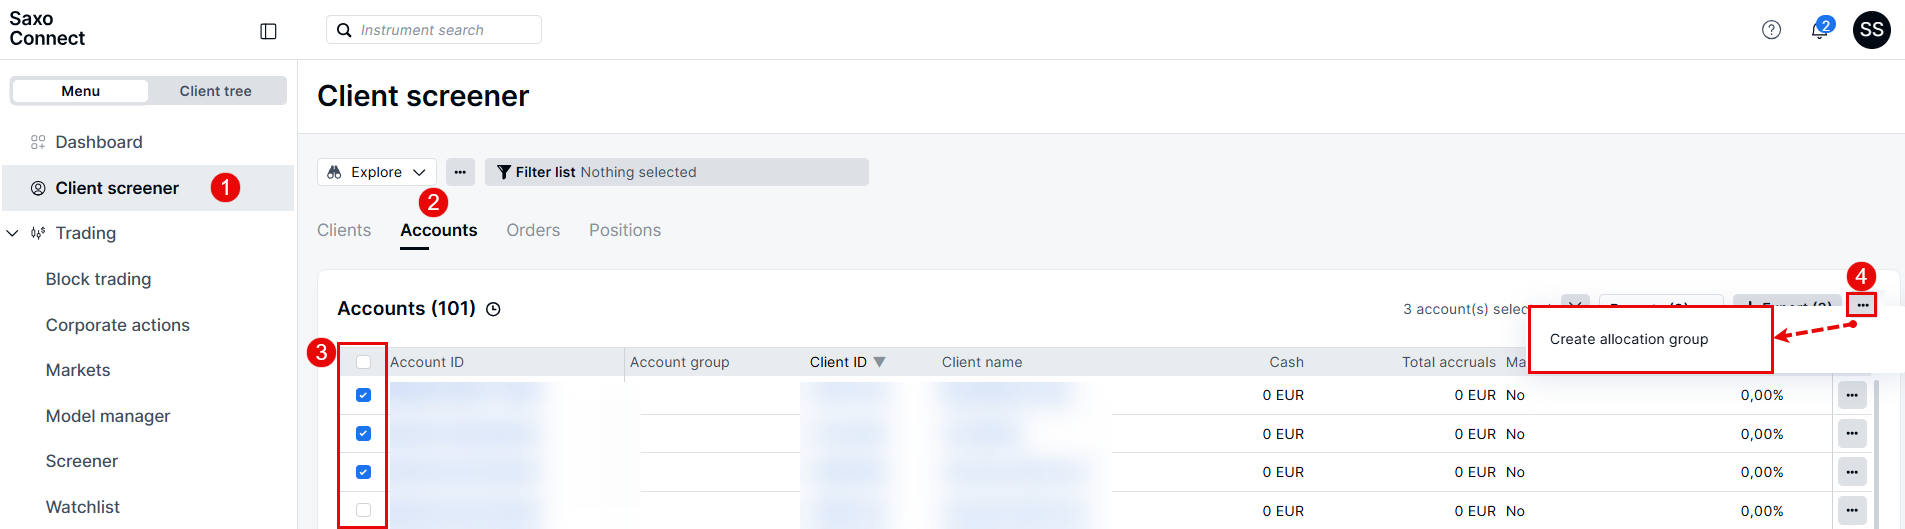
Task: Open row actions menu for first account
Action: (x=1852, y=395)
